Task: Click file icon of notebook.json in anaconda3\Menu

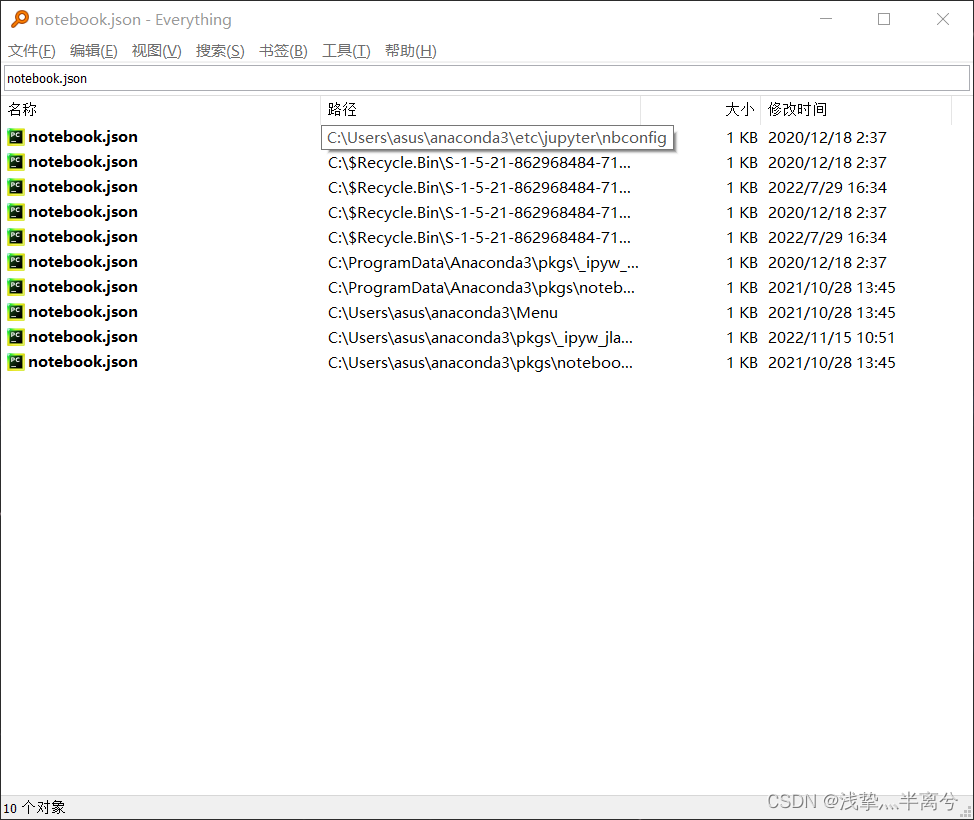Action: click(16, 312)
